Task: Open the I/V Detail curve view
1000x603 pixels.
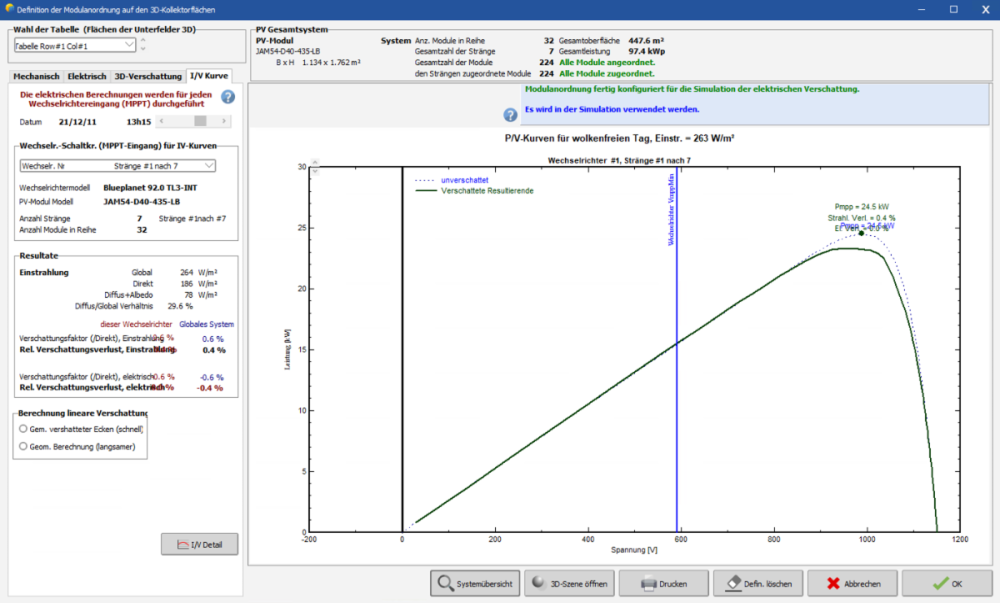Action: (x=200, y=544)
